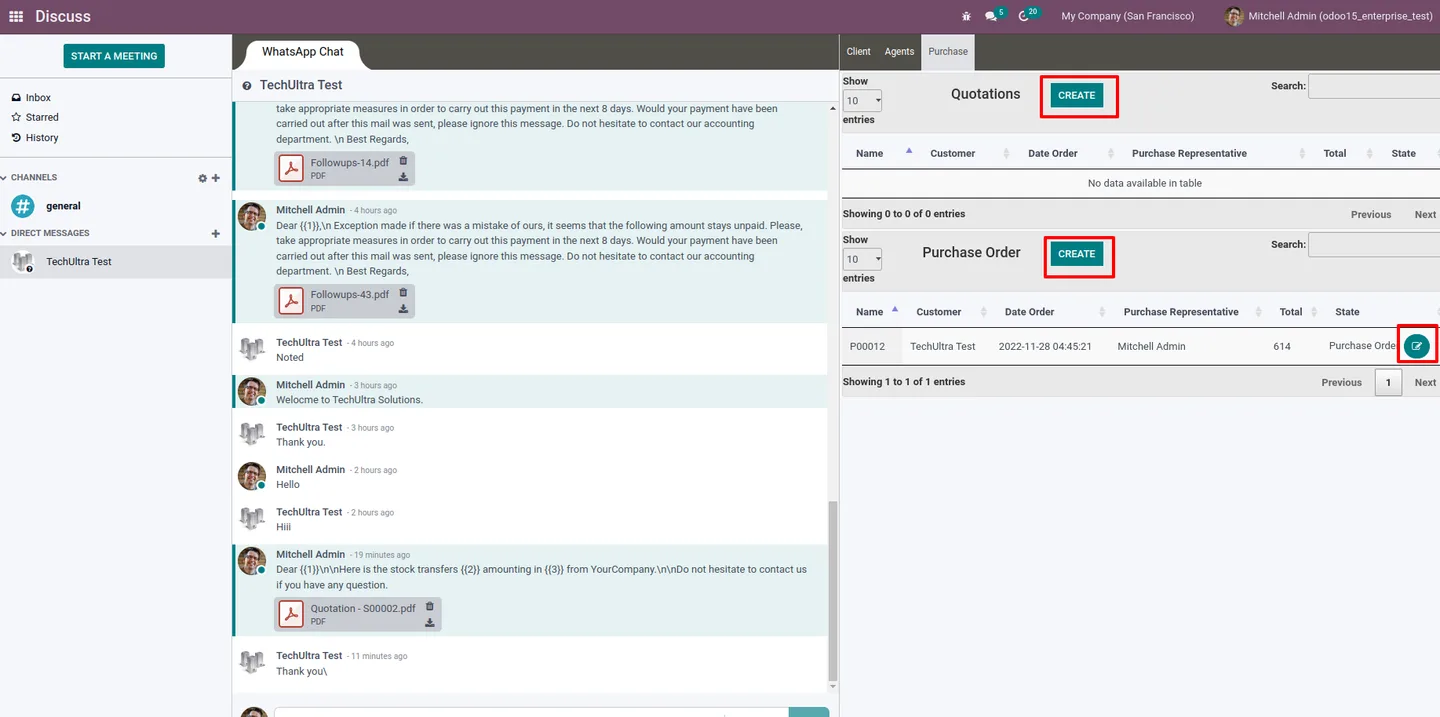
Task: Open Quotations show entries dropdown
Action: tap(863, 100)
